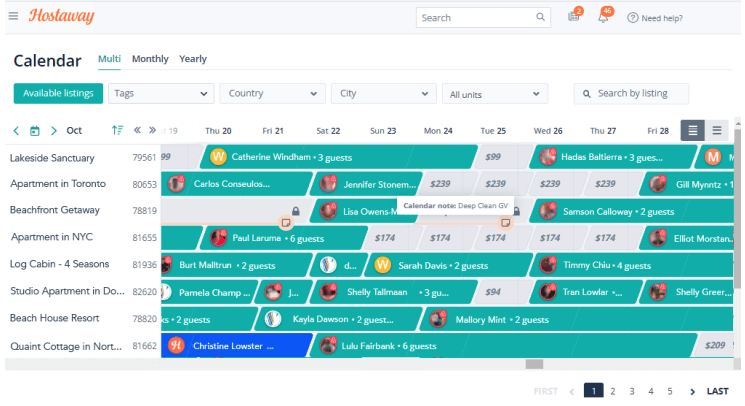The height and width of the screenshot is (406, 745).
Task: Open Christine Lowster blue reservation
Action: 236,346
